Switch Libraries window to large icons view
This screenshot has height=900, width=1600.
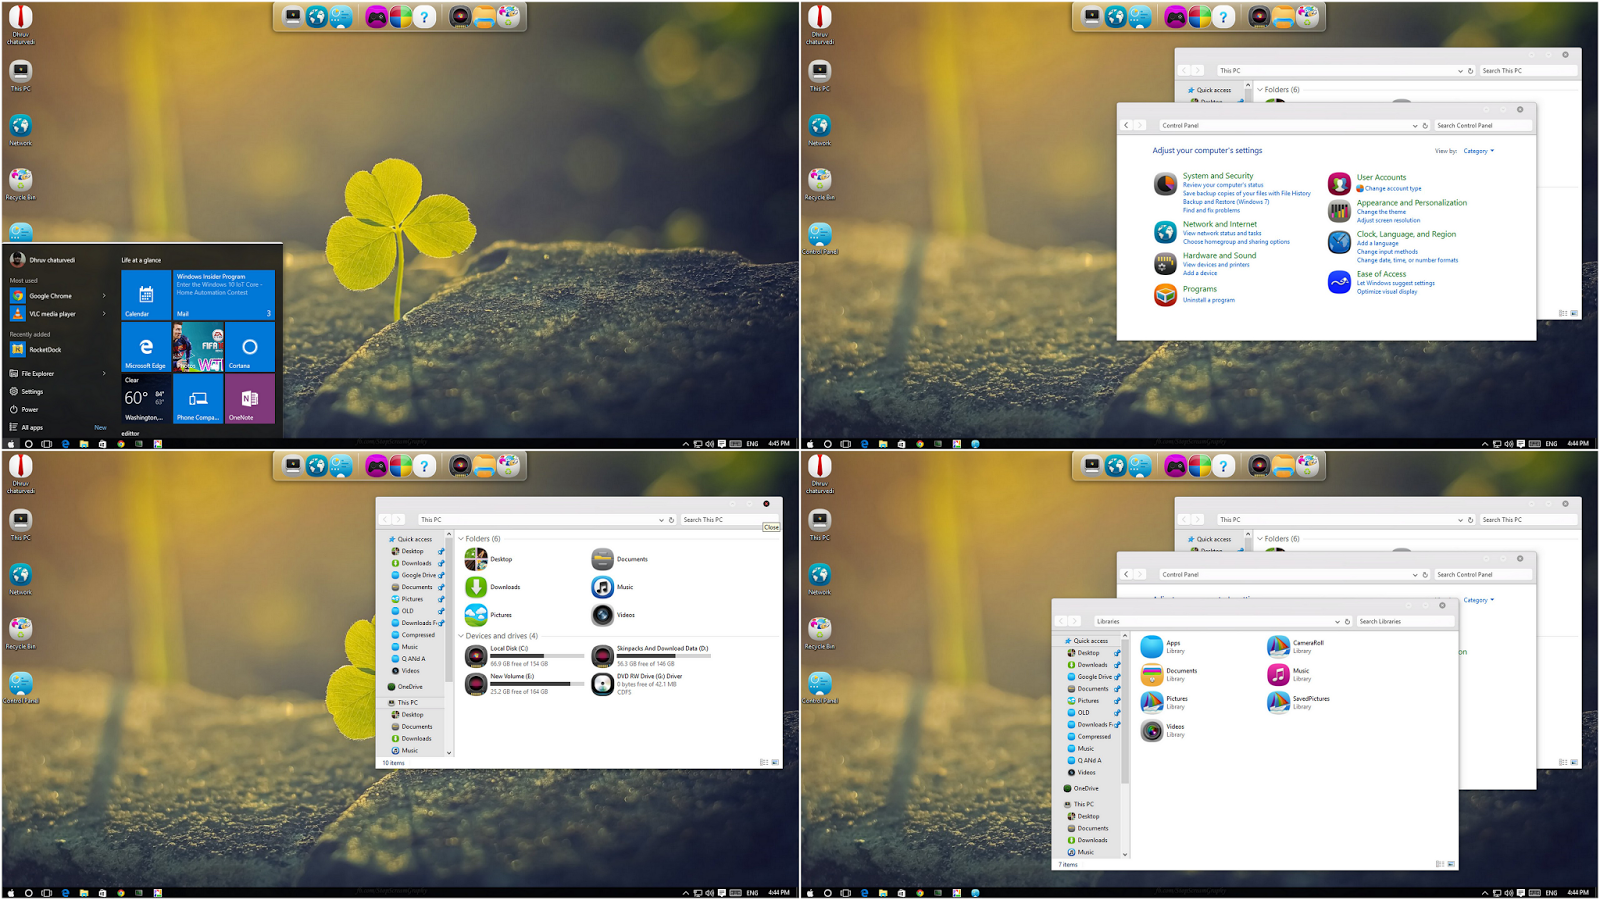(x=1451, y=864)
